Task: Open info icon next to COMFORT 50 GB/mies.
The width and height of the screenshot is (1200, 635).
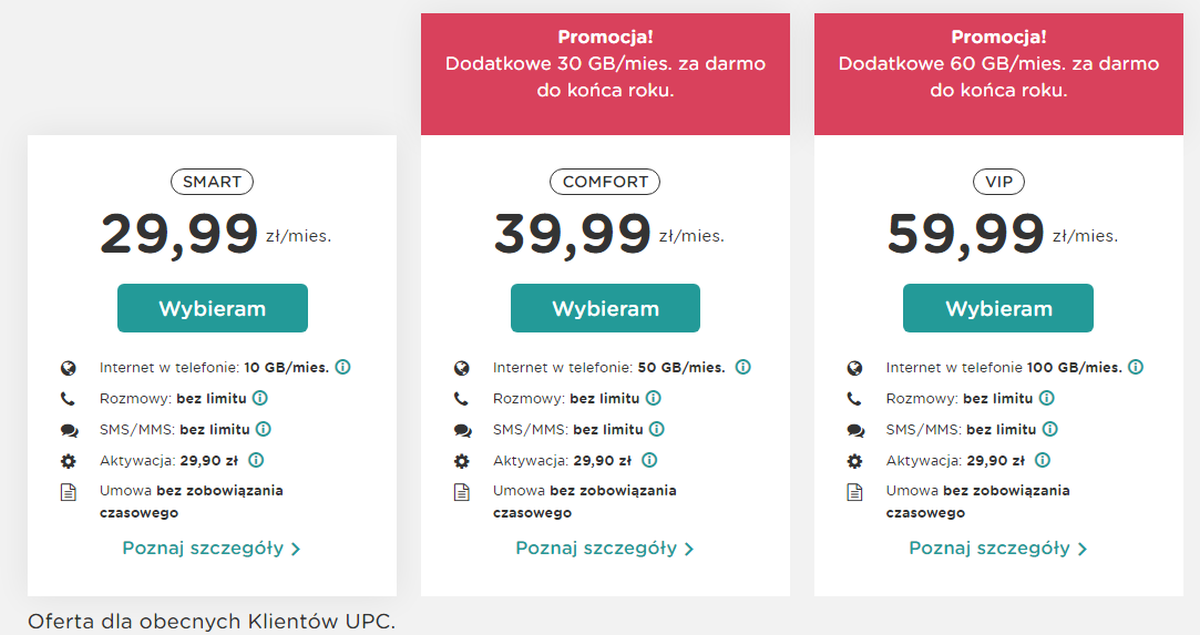Action: [743, 367]
